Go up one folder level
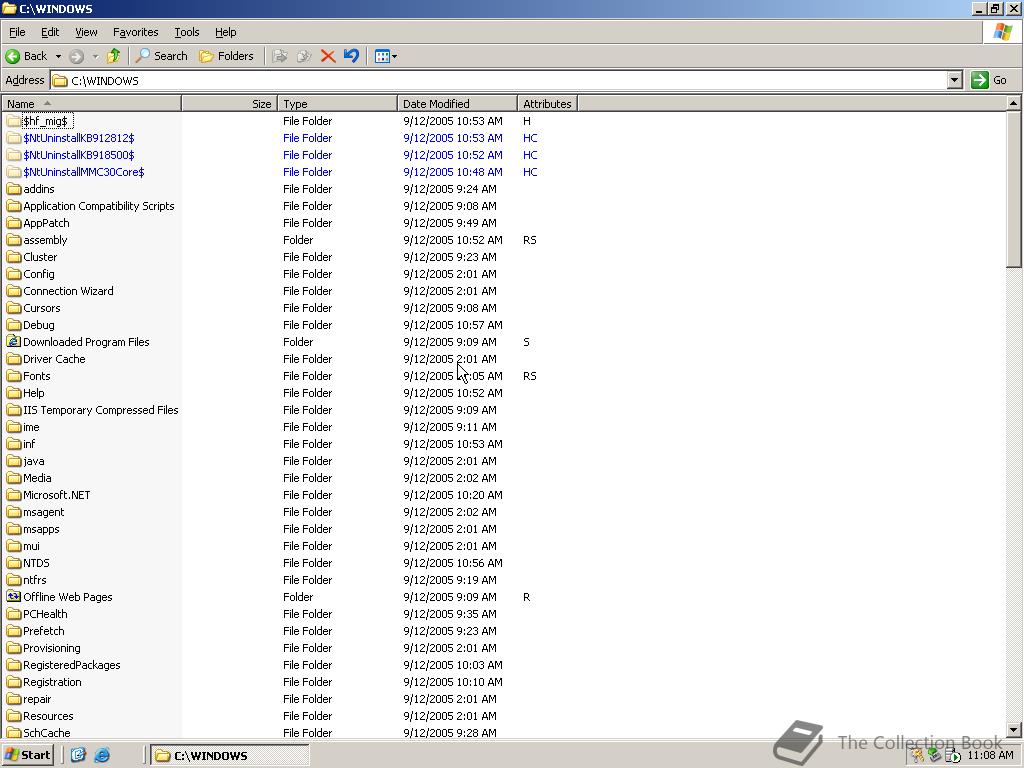Screen dimensions: 1024x768 tap(114, 56)
